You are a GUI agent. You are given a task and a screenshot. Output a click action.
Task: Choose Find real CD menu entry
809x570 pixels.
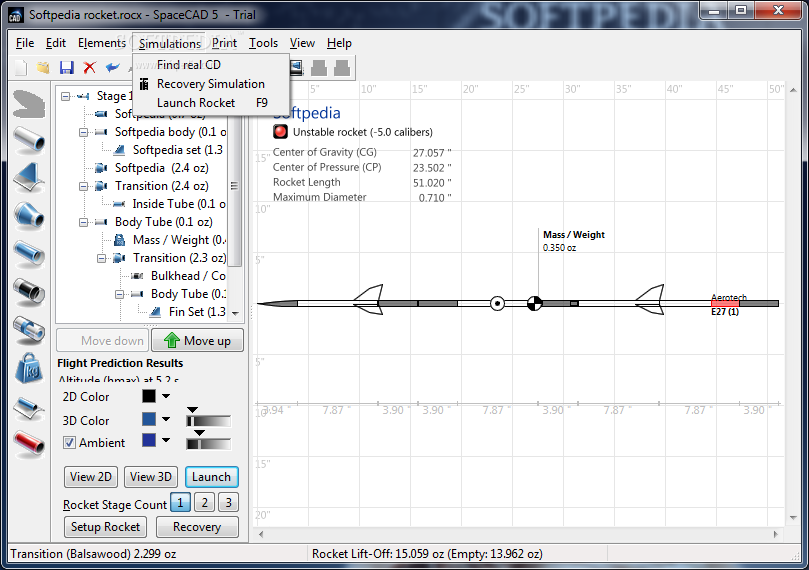tap(189, 64)
